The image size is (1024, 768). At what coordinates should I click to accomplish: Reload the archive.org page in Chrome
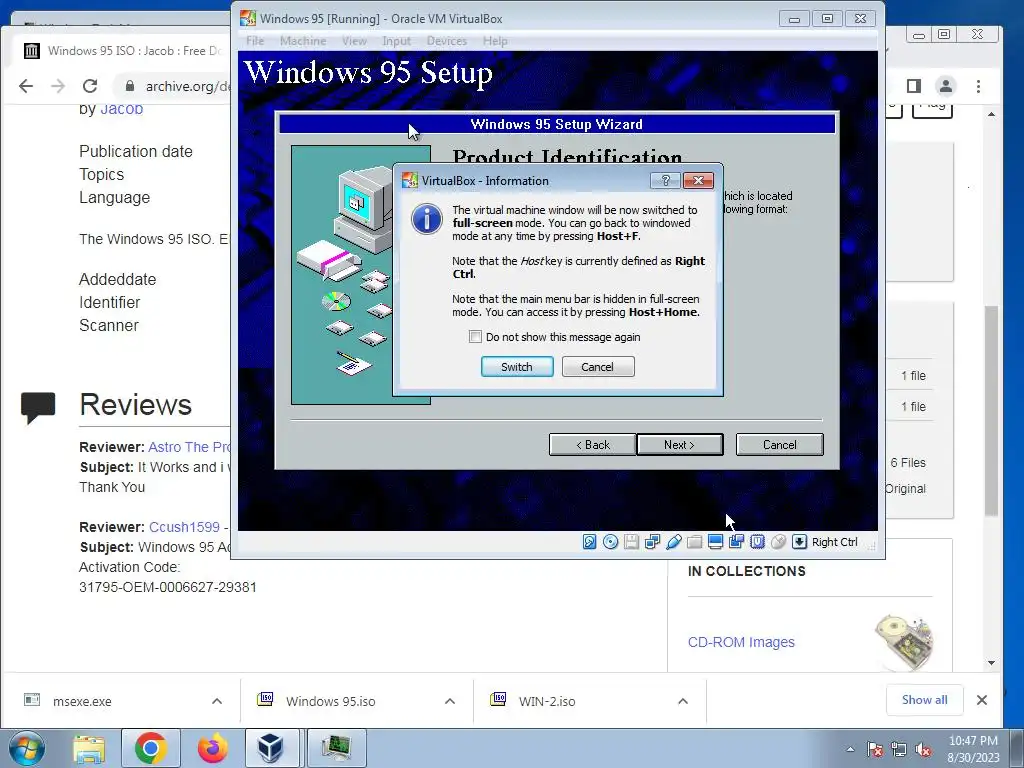pos(90,86)
